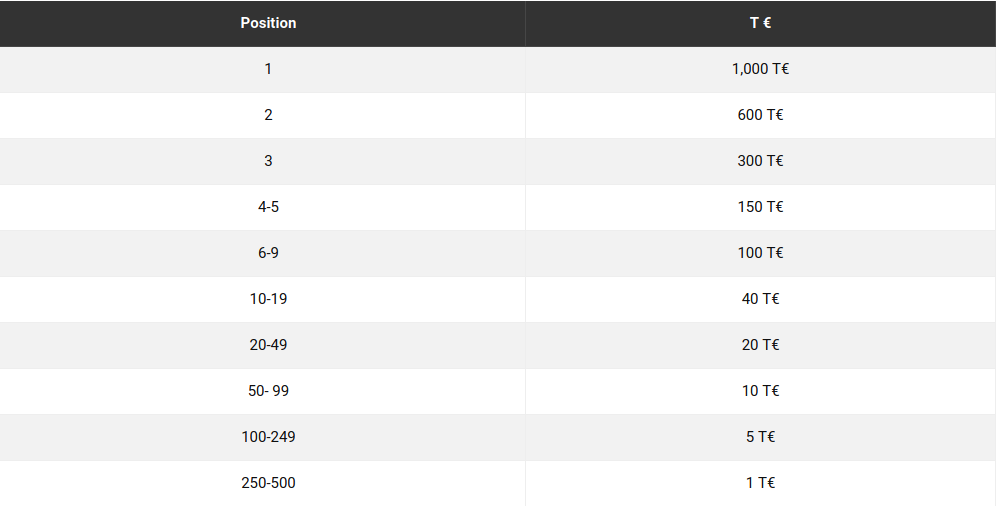Click the 6-9 position cell
This screenshot has height=506, width=997.
(x=268, y=253)
